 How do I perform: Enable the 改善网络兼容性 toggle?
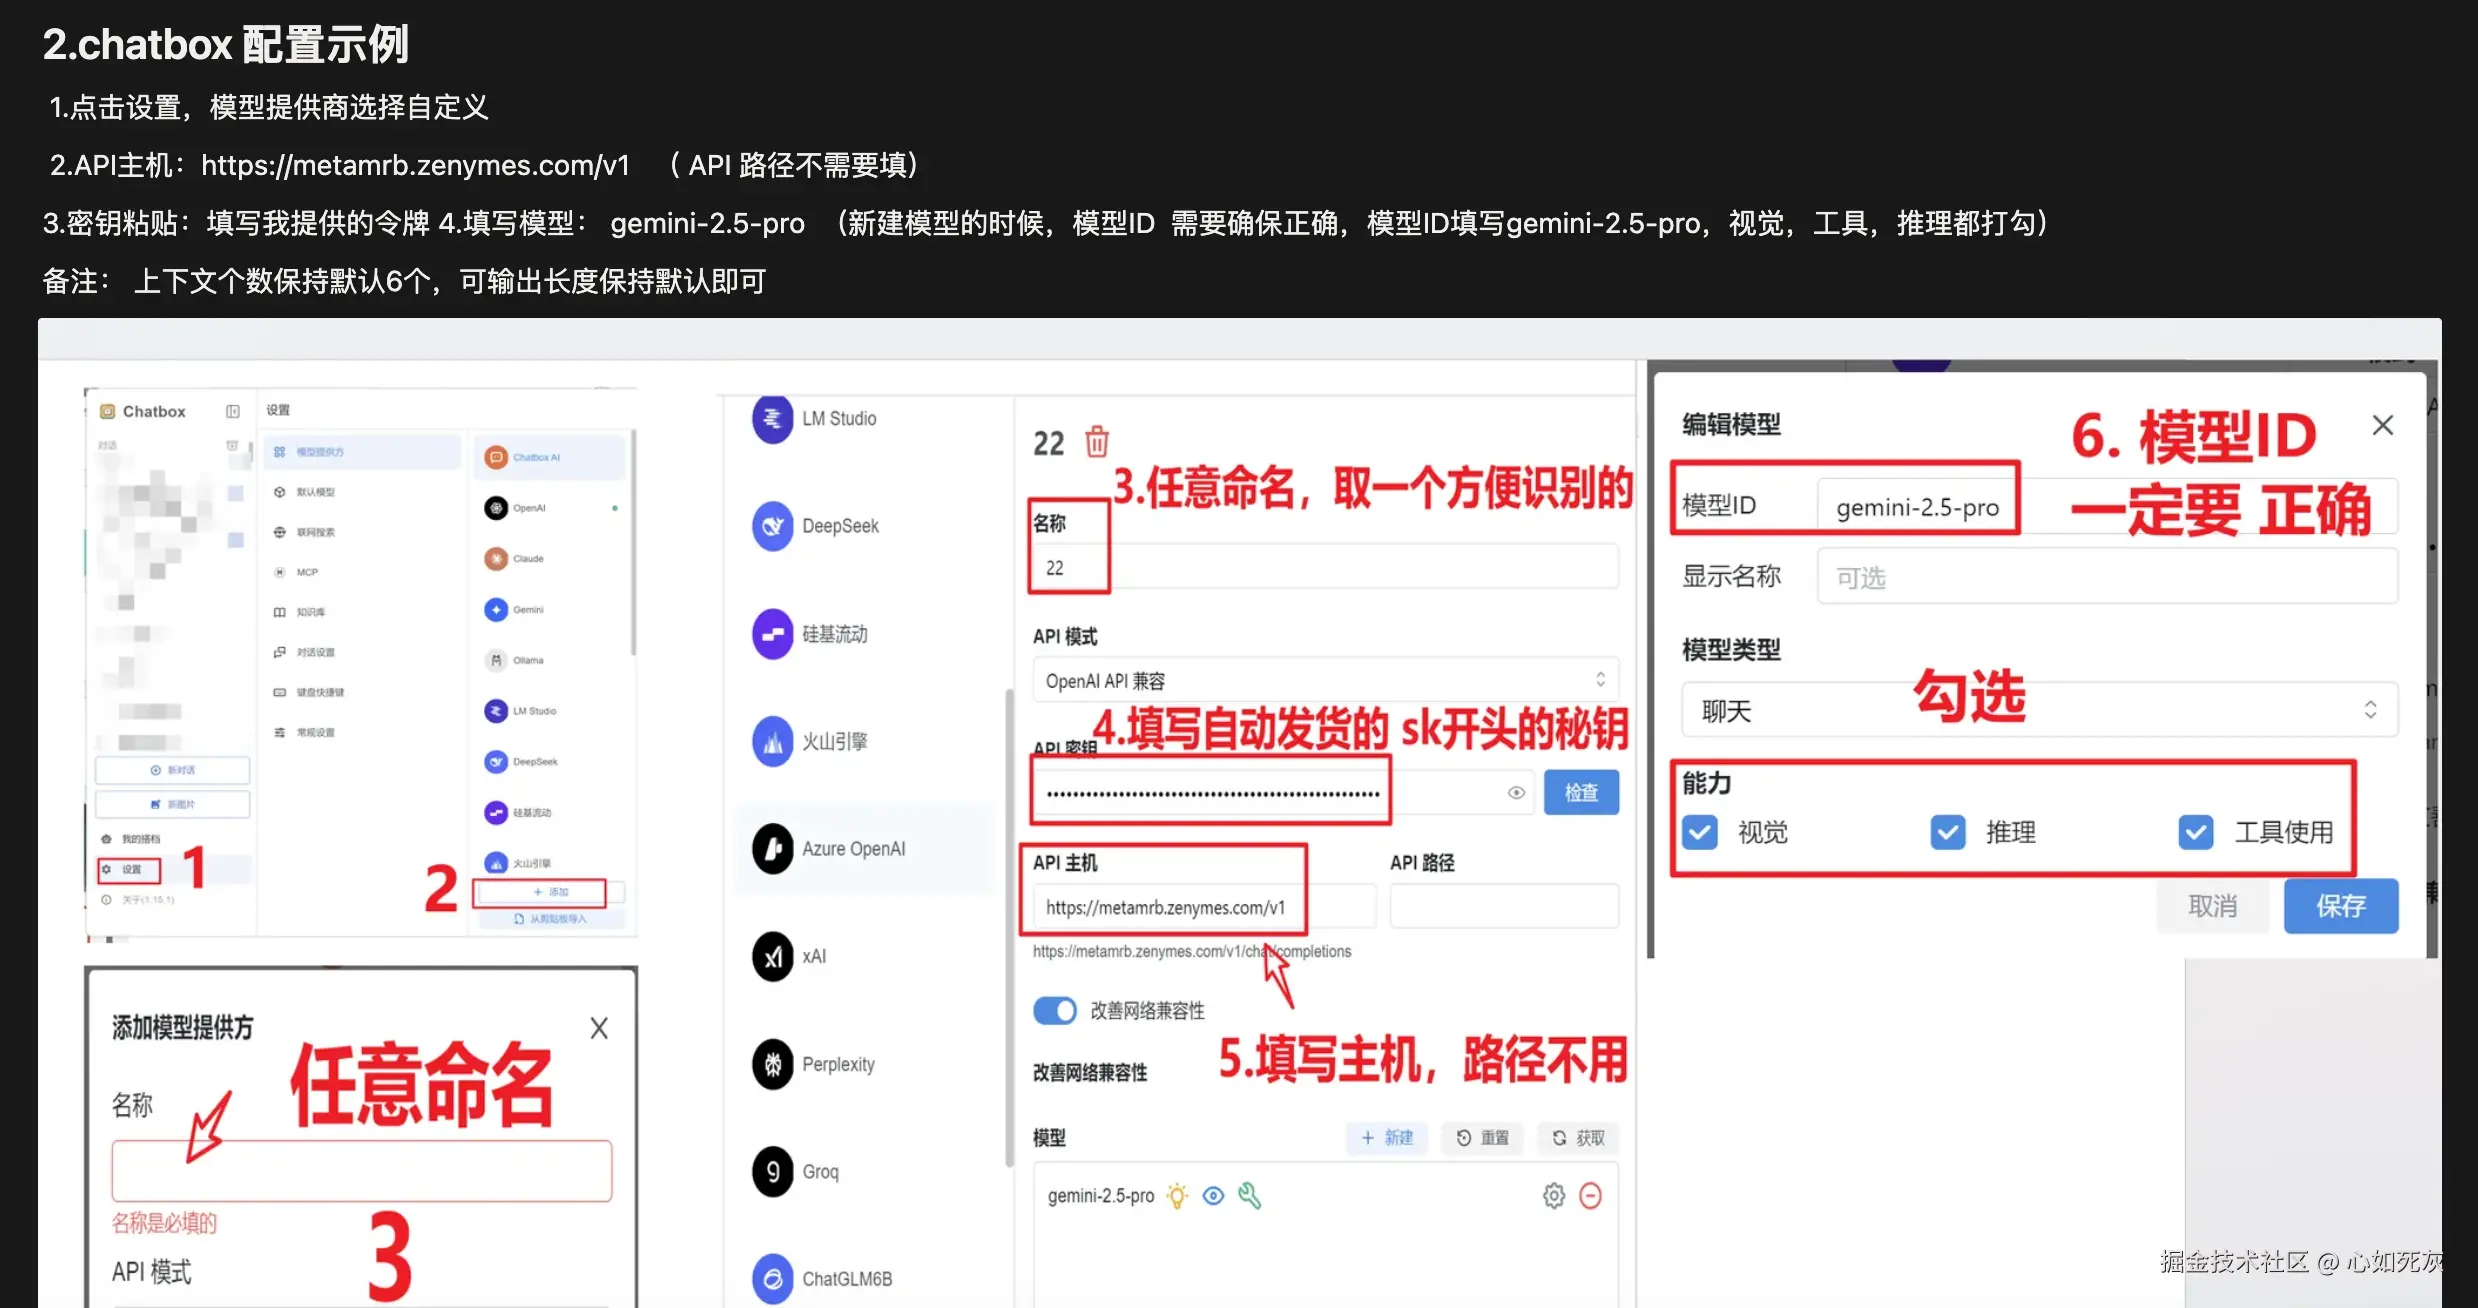(1054, 1011)
